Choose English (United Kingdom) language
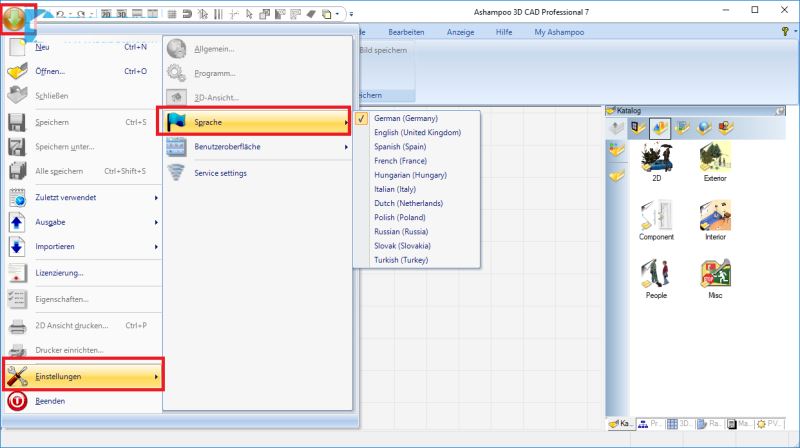 (x=417, y=133)
